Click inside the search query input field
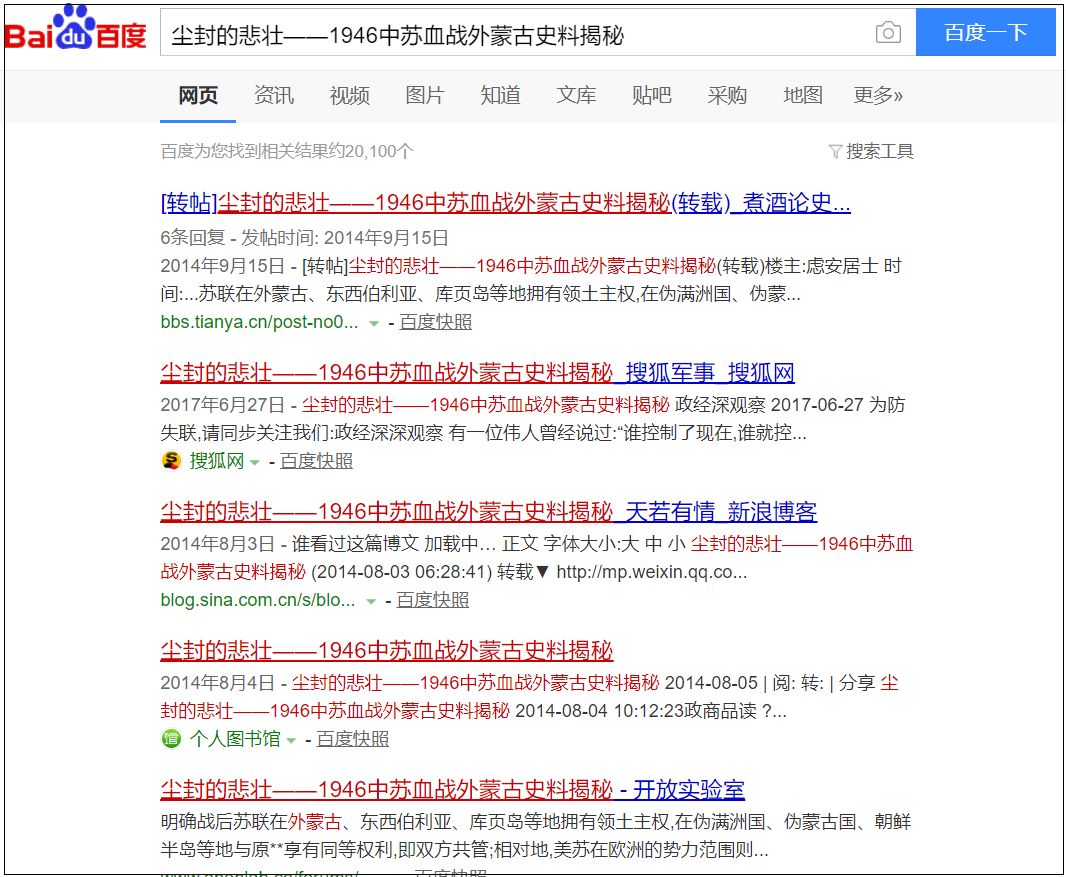This screenshot has width=1066, height=877. 500,32
